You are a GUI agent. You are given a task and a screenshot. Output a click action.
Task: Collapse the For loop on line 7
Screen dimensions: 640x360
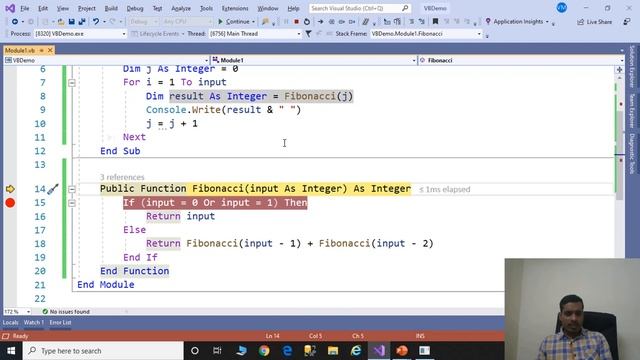pyautogui.click(x=72, y=83)
